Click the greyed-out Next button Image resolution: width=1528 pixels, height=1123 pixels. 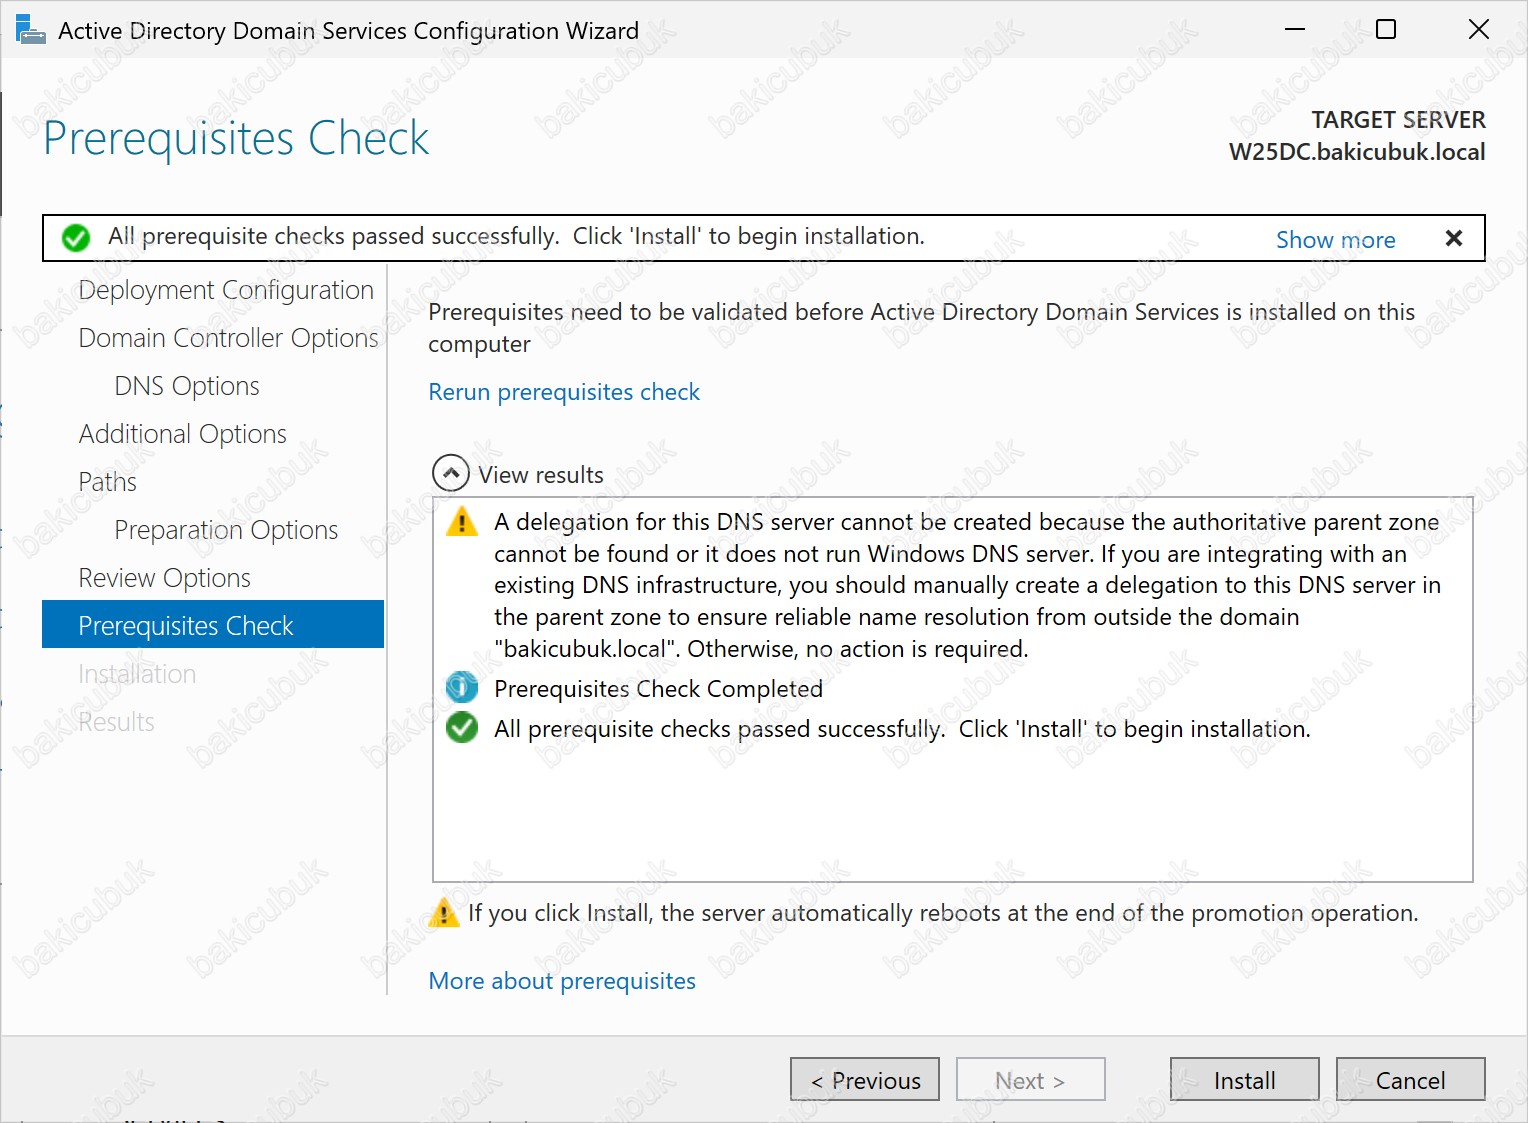coord(1031,1079)
